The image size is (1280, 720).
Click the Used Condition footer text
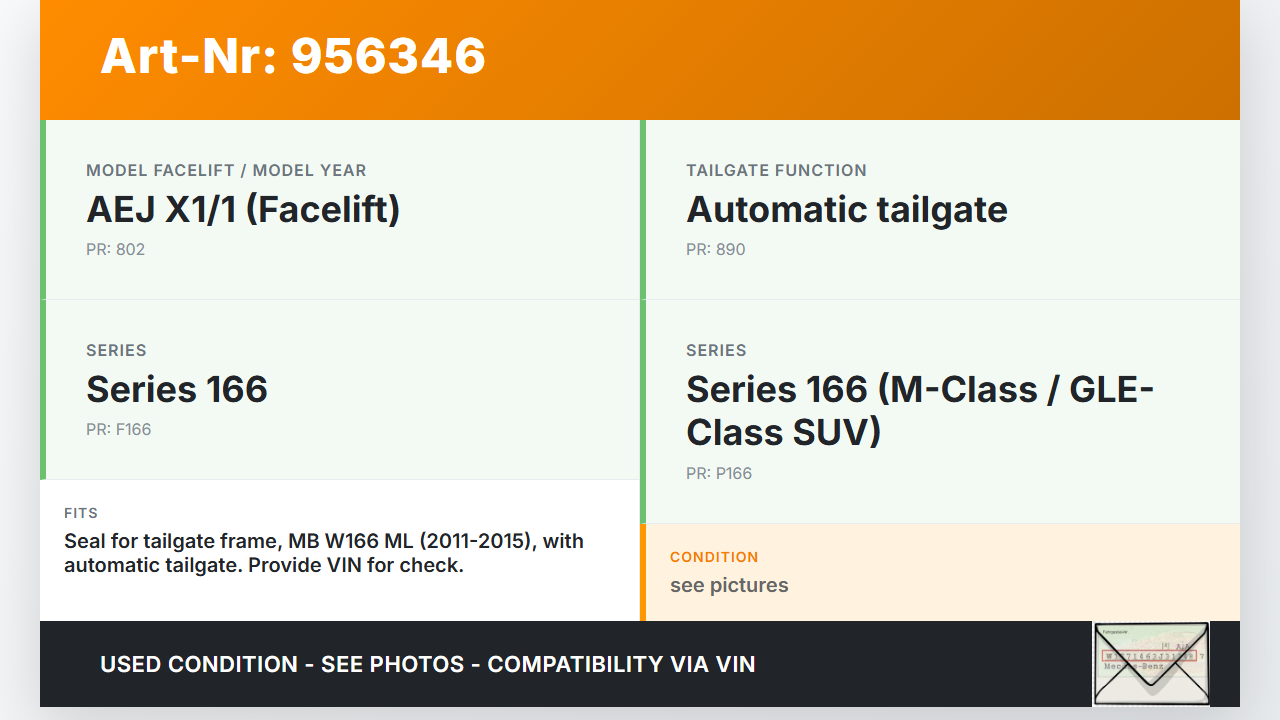(x=427, y=665)
